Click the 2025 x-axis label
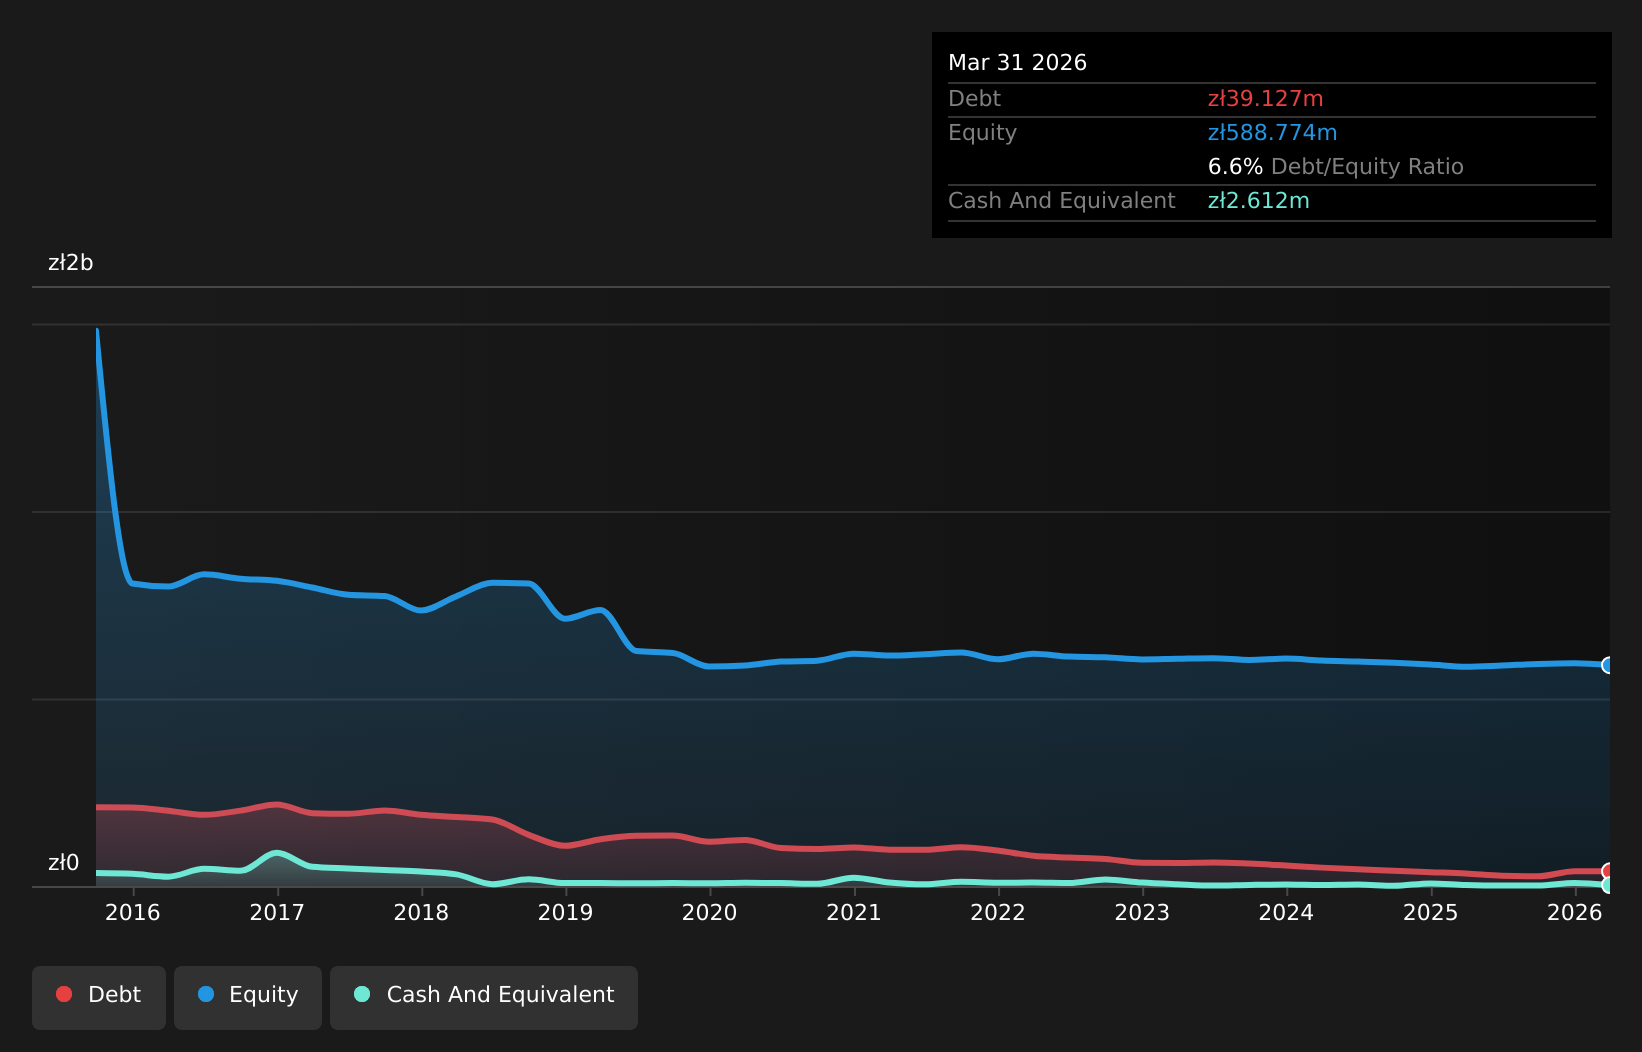 [x=1431, y=912]
